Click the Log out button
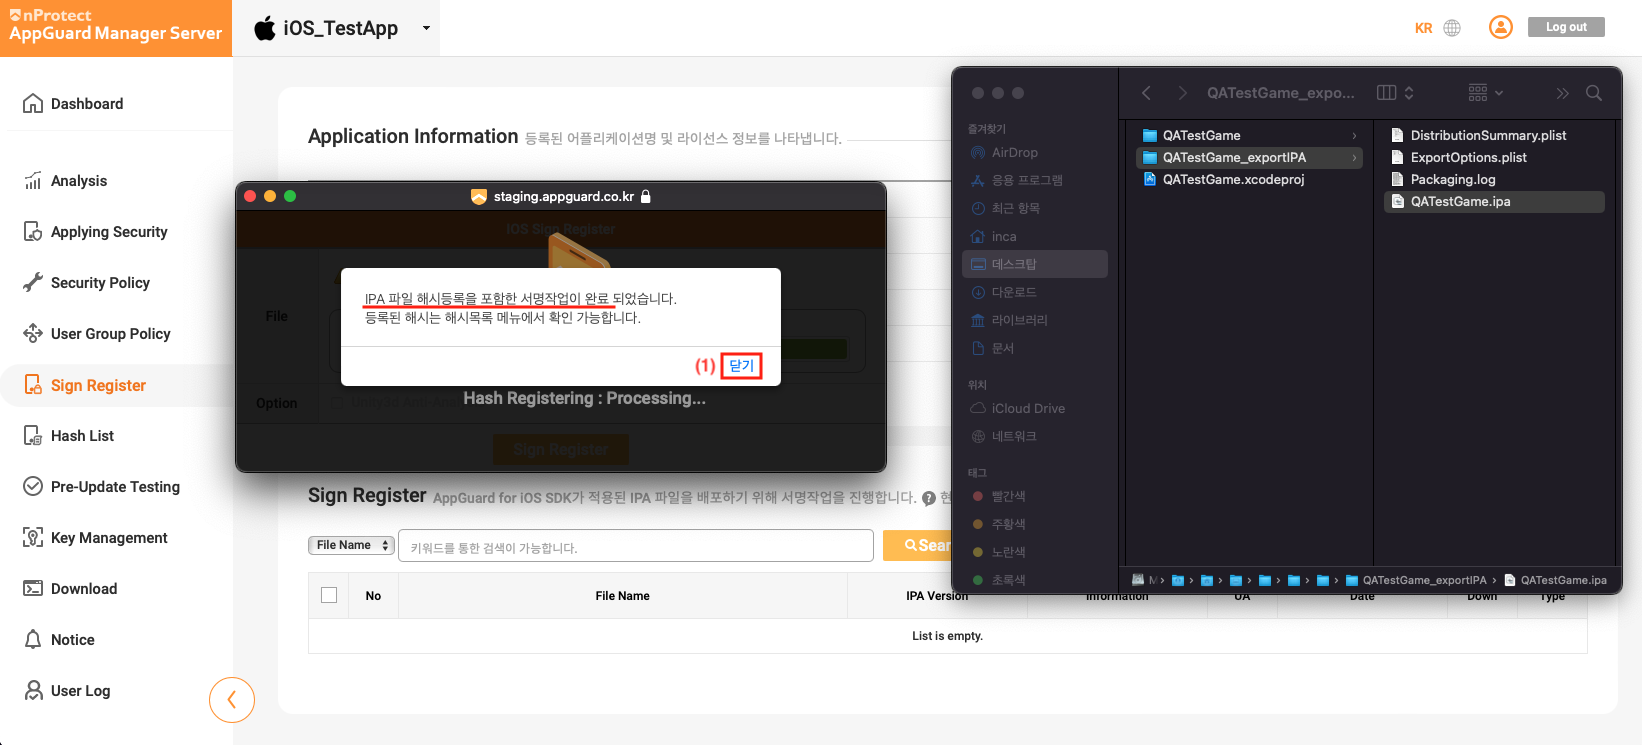This screenshot has width=1642, height=745. pos(1565,27)
